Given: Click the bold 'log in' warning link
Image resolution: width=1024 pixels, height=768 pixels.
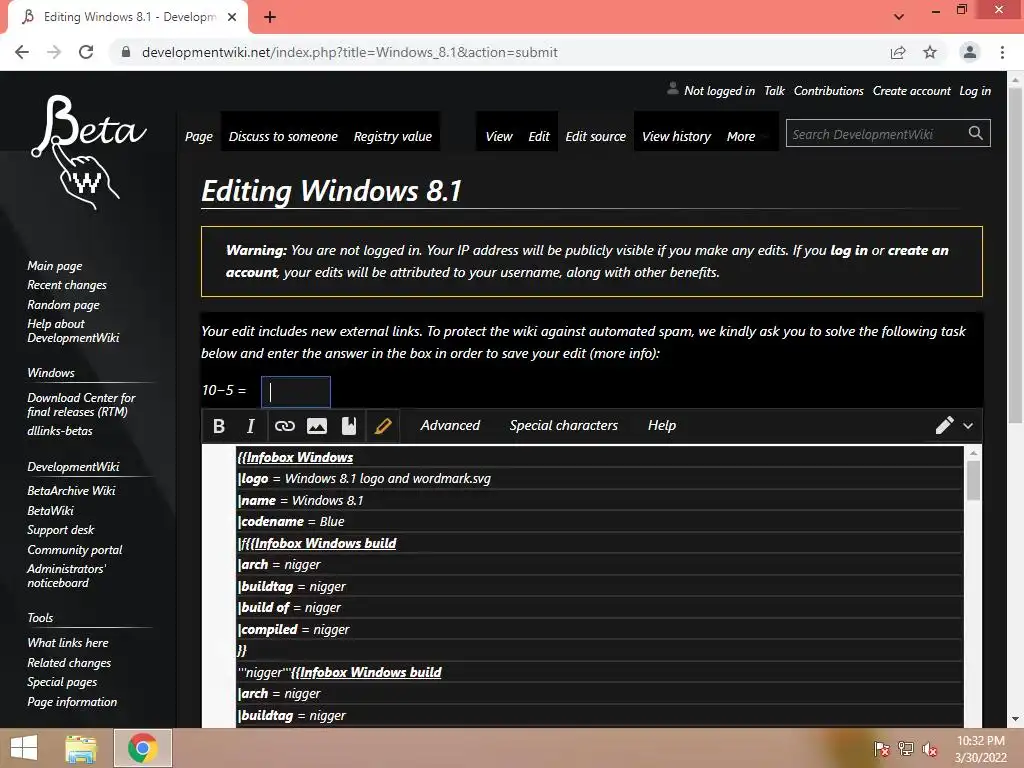Looking at the screenshot, I should click(x=849, y=250).
